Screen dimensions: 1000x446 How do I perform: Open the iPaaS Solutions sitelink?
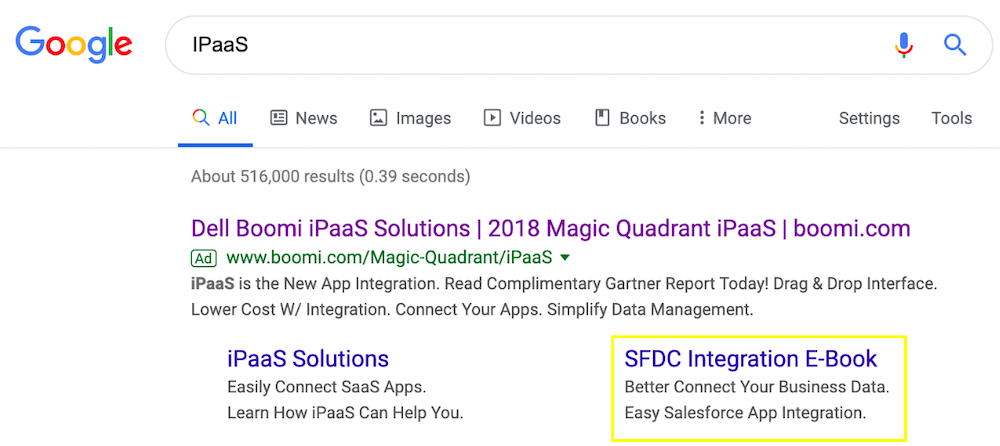coord(308,358)
